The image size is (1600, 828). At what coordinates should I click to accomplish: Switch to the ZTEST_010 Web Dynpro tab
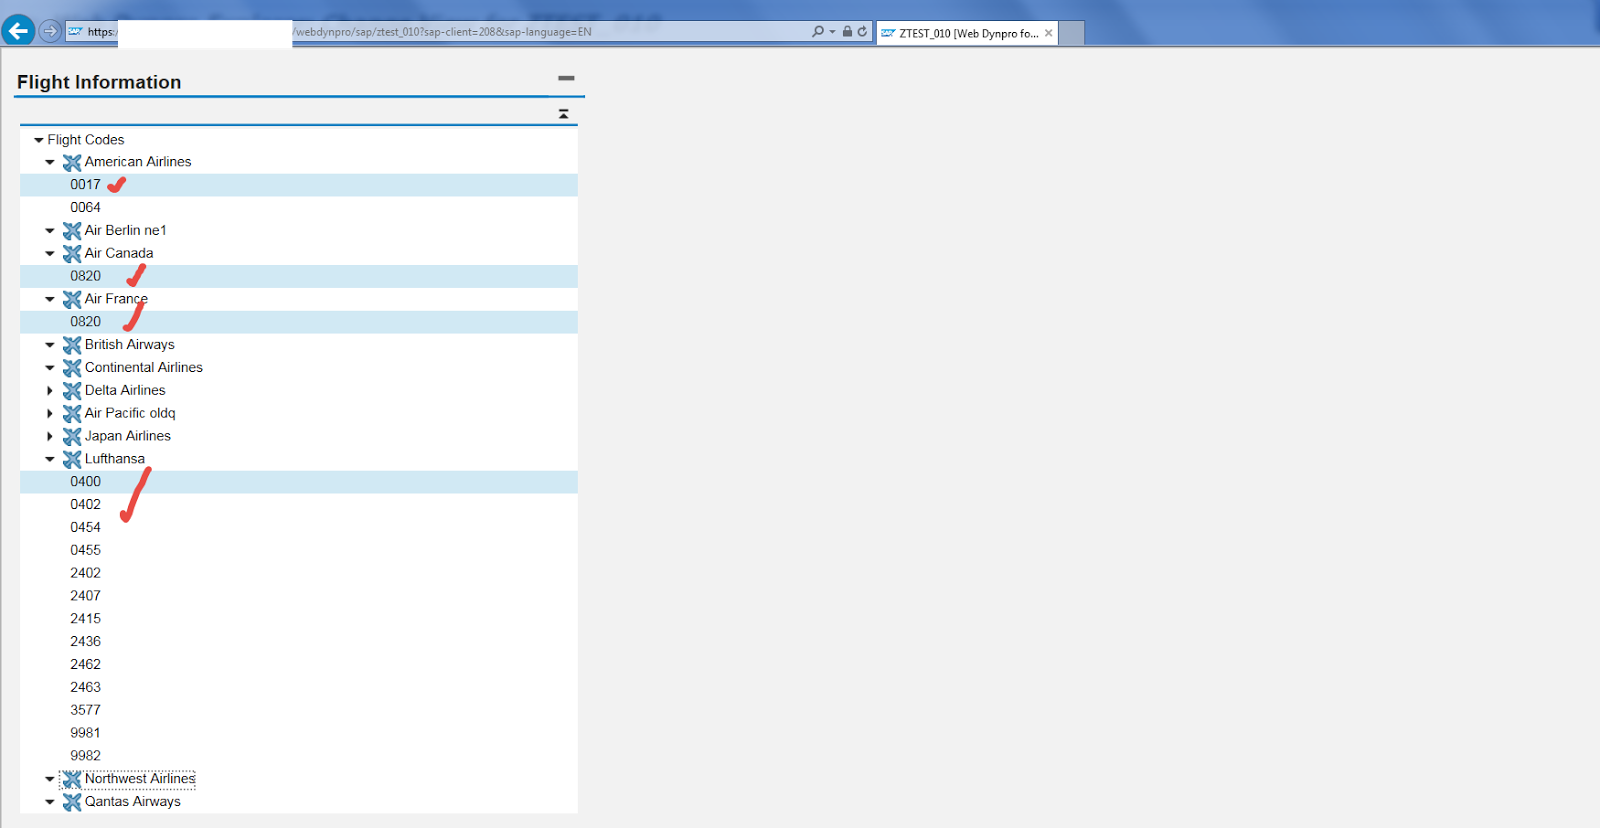point(968,33)
